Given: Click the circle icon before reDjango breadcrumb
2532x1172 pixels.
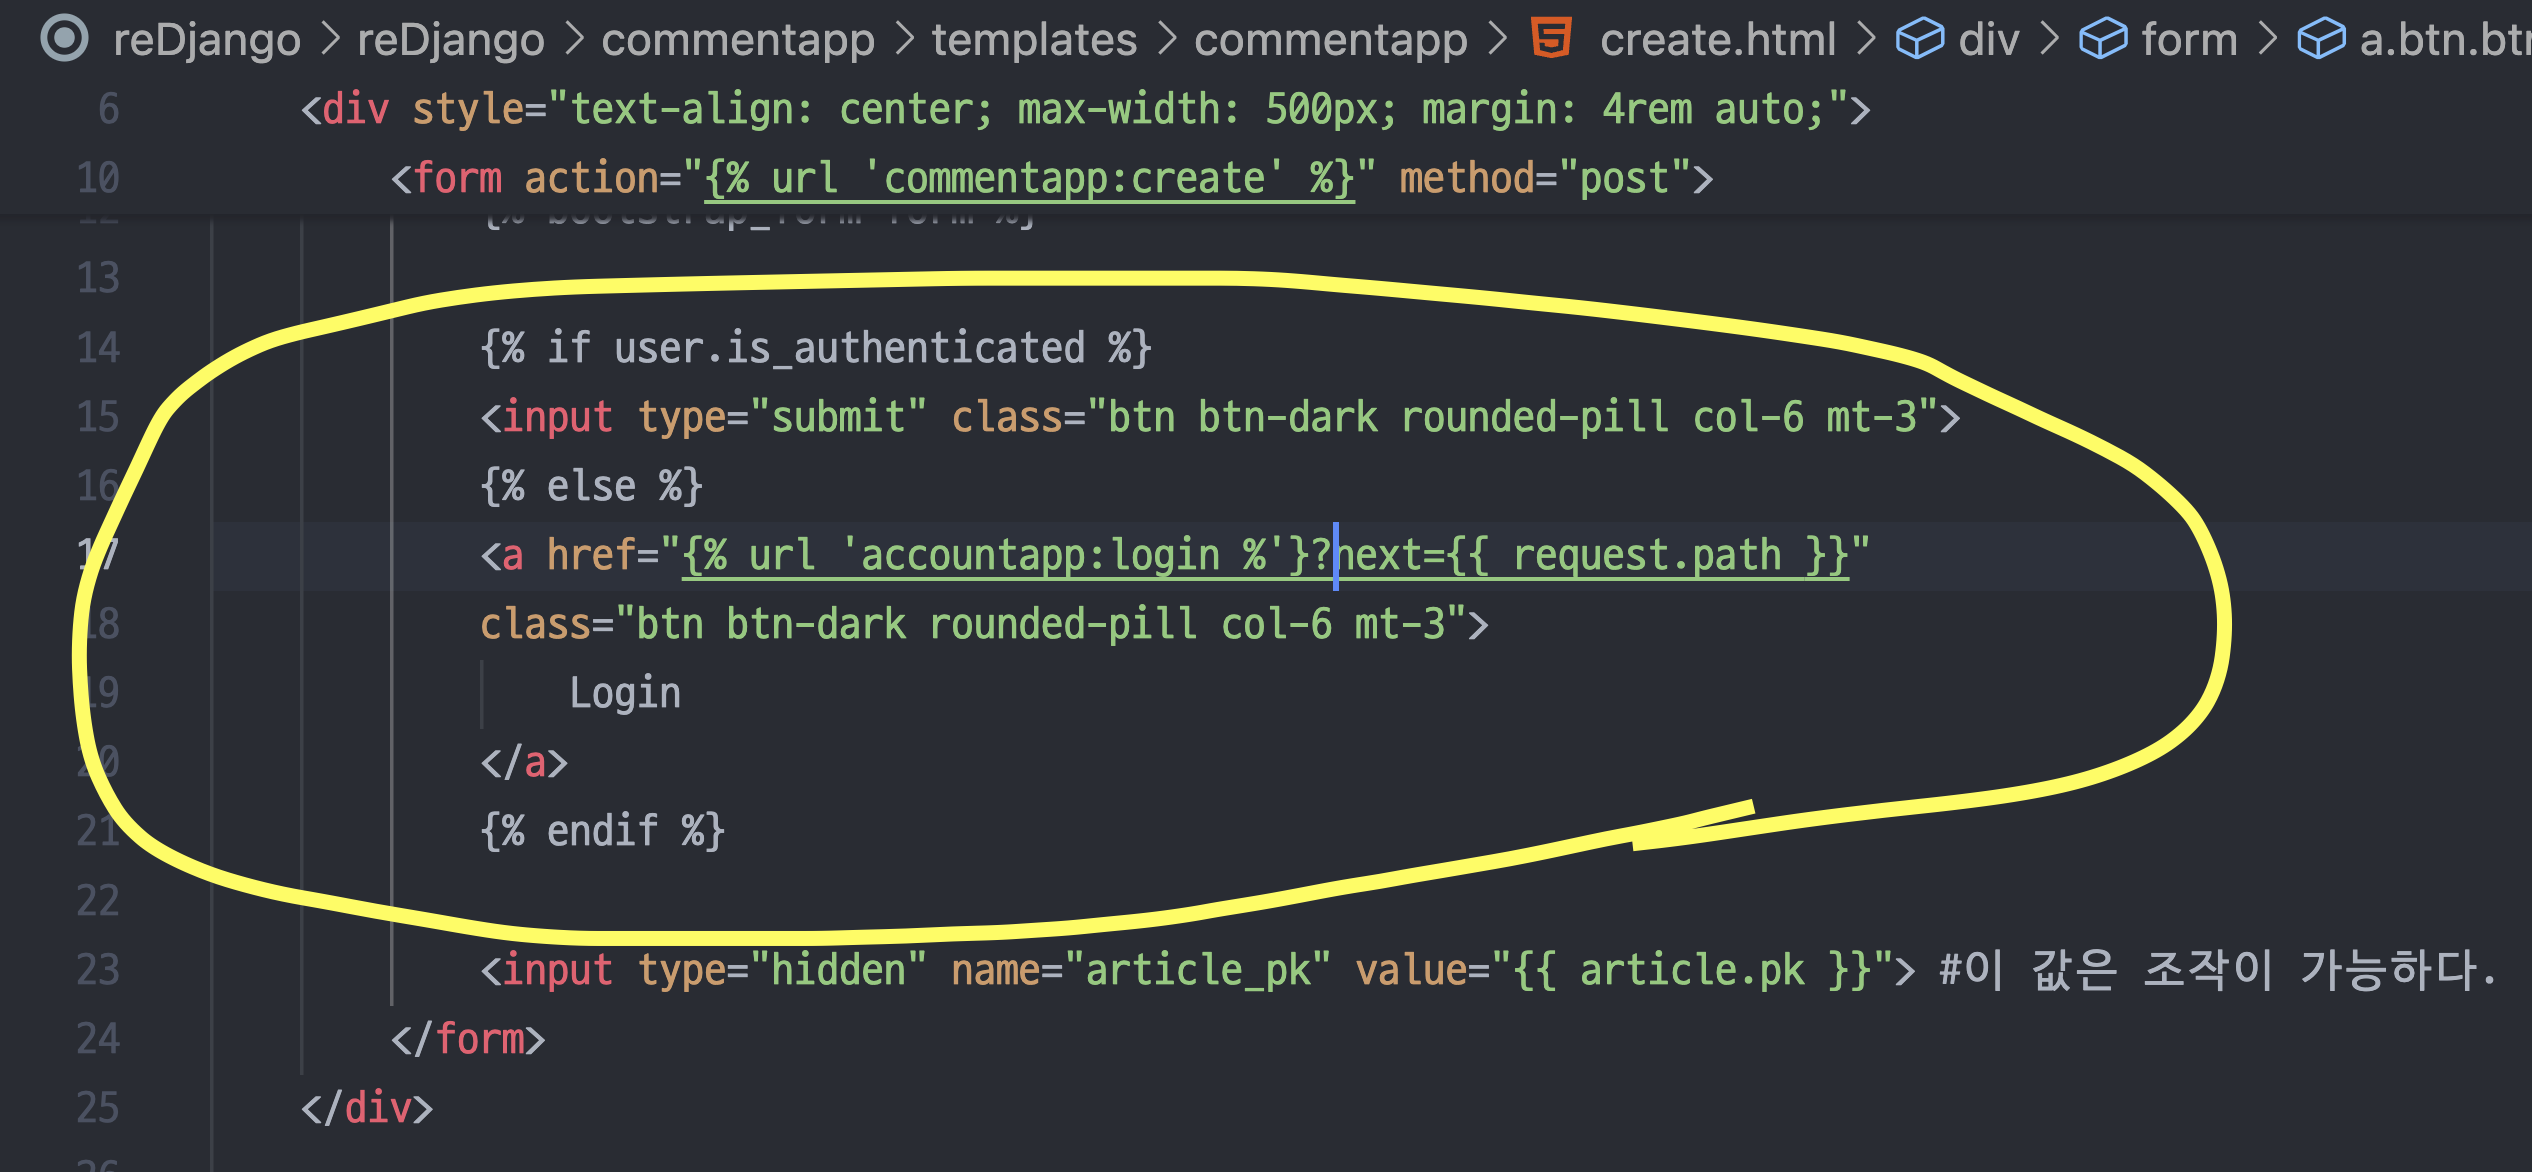Looking at the screenshot, I should point(65,39).
